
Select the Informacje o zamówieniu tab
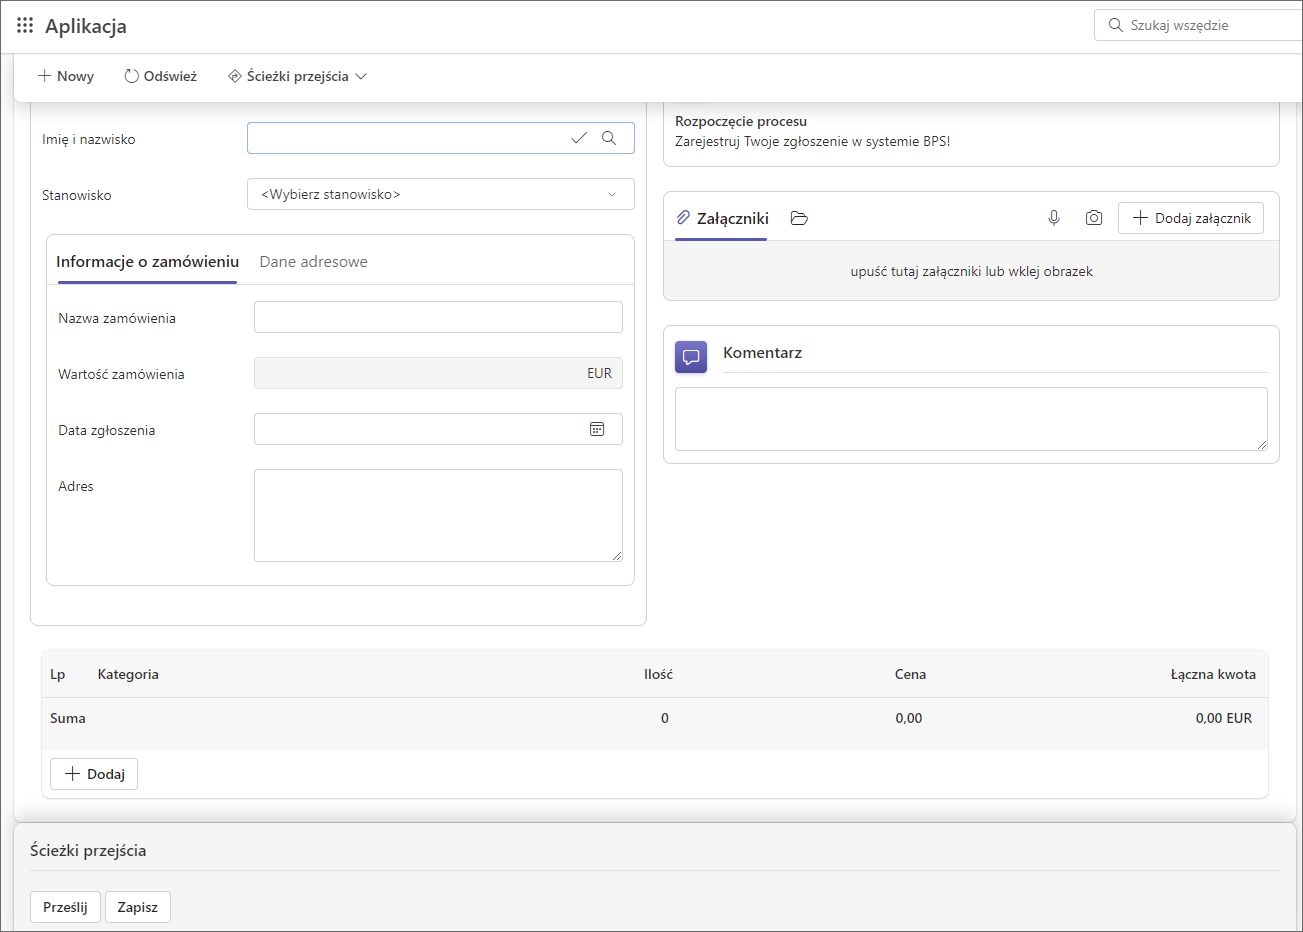pos(148,262)
